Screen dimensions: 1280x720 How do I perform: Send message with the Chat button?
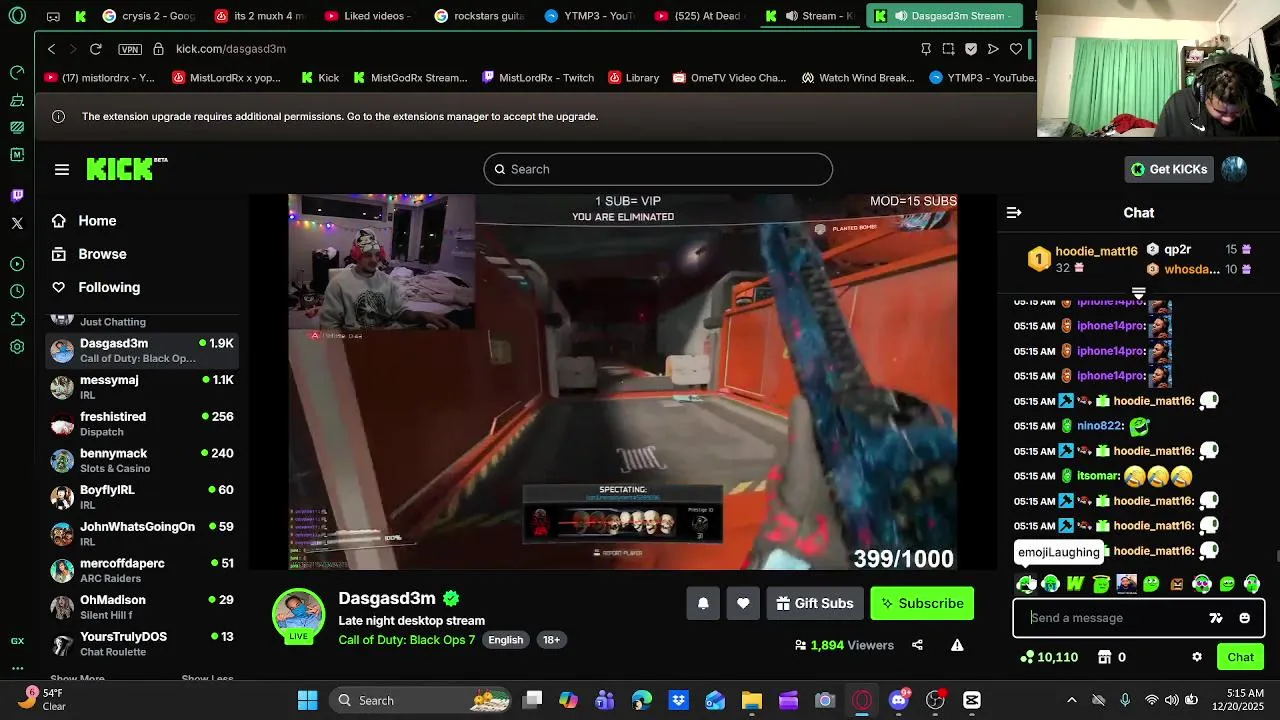coord(1241,657)
